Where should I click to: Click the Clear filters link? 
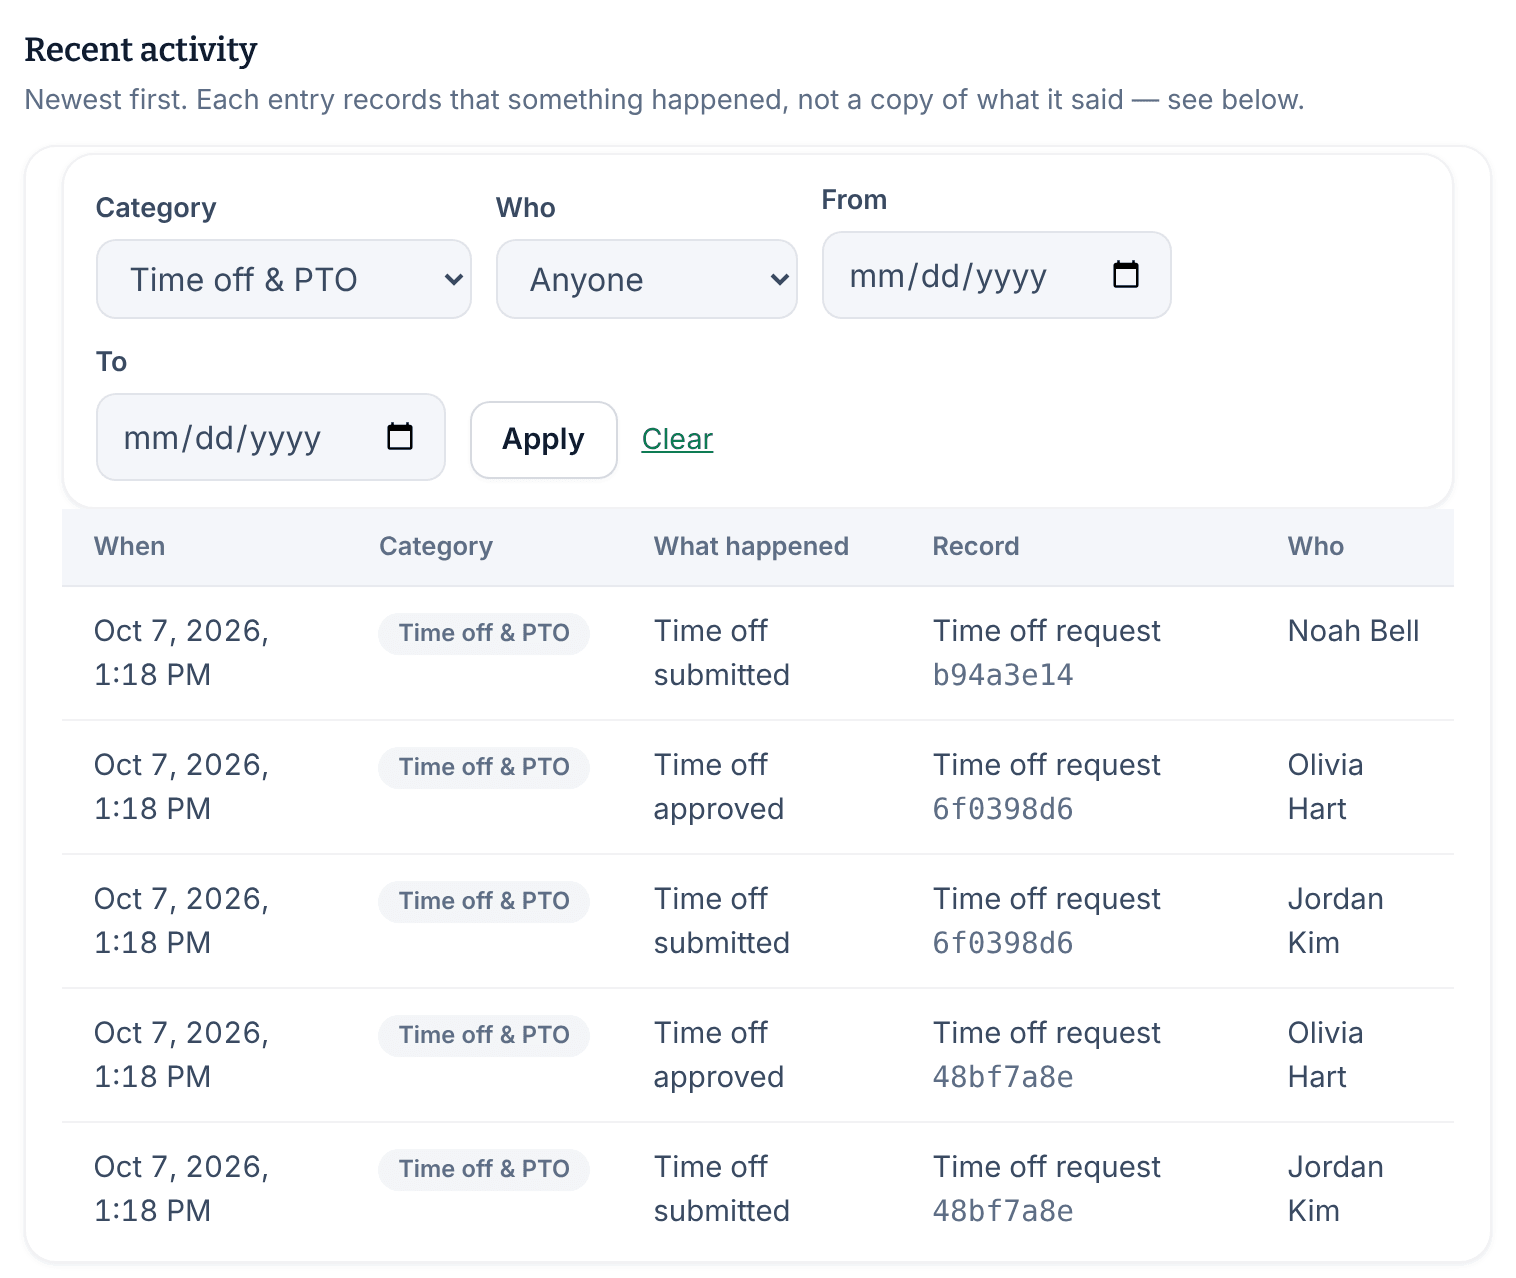[x=677, y=439]
